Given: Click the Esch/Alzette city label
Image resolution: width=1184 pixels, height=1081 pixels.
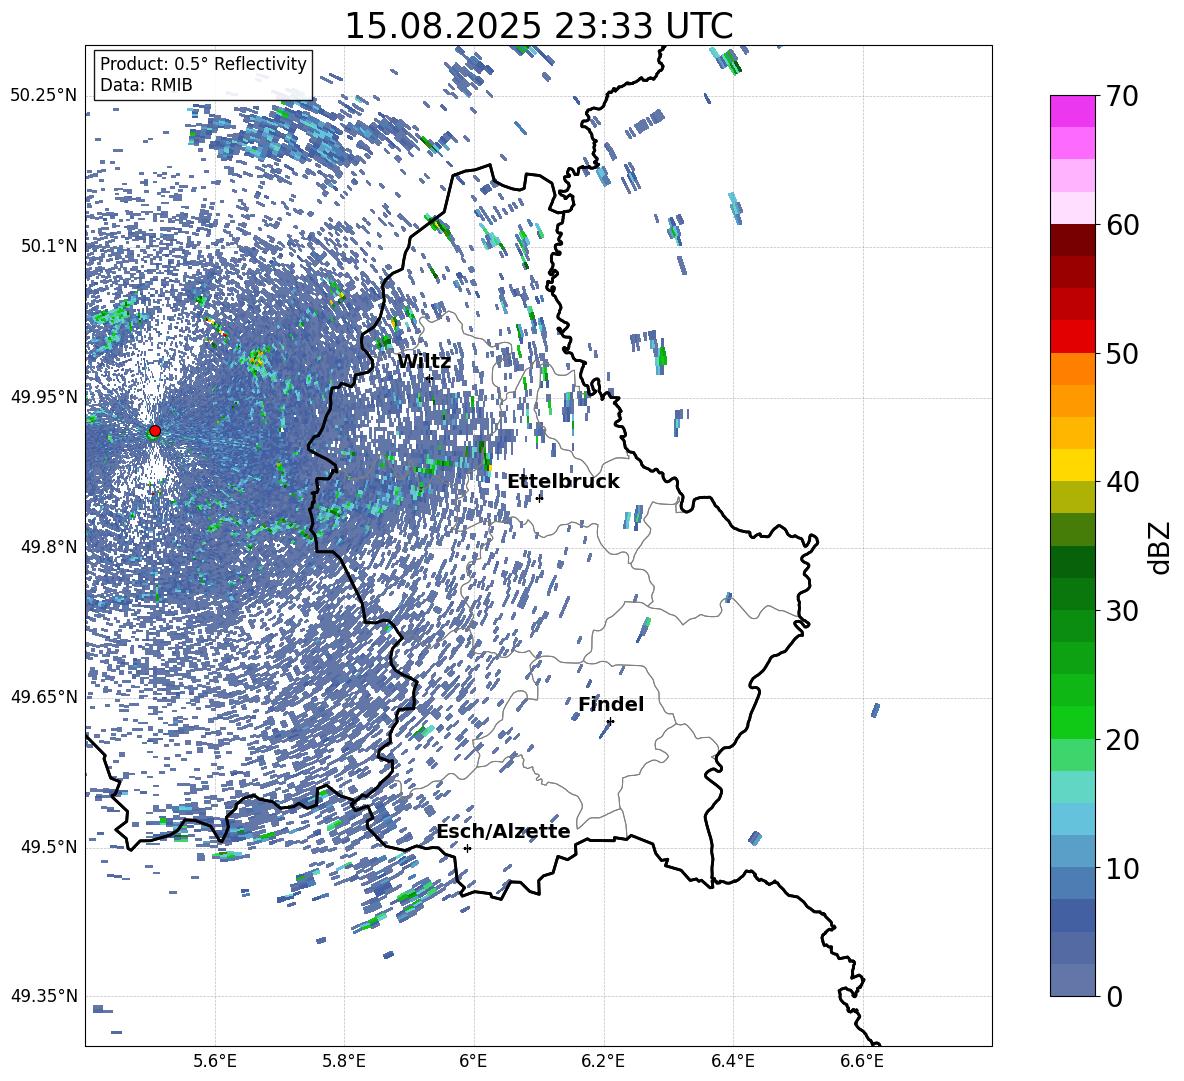Looking at the screenshot, I should (503, 831).
